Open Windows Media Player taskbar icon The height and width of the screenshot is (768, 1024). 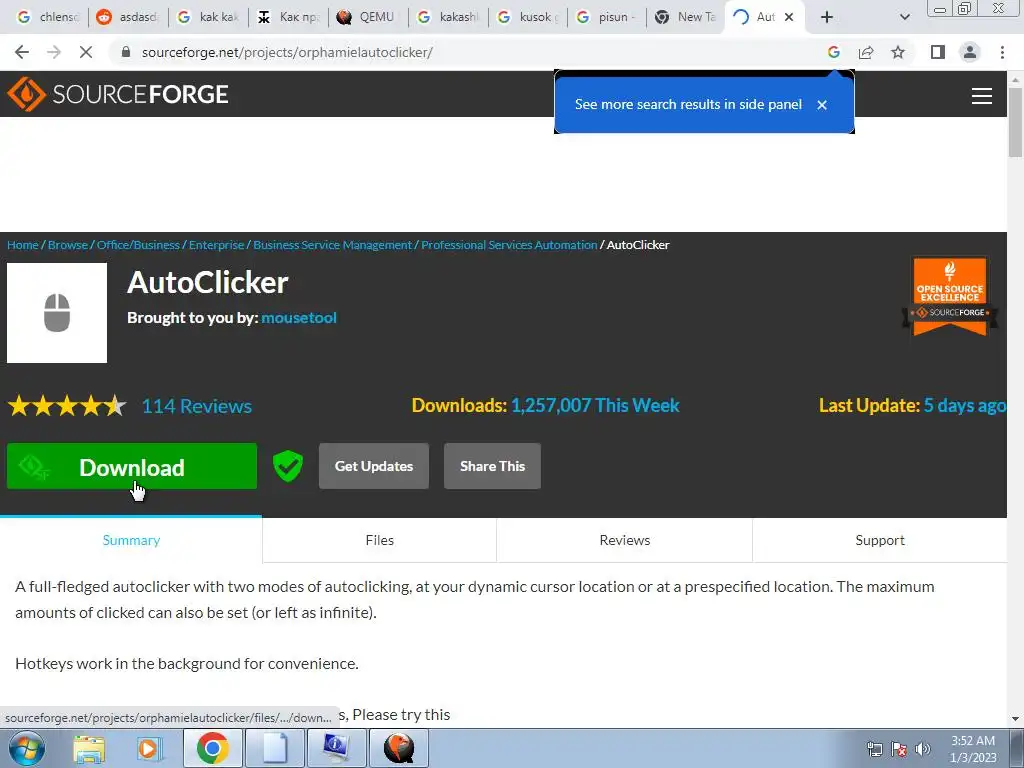coord(149,748)
